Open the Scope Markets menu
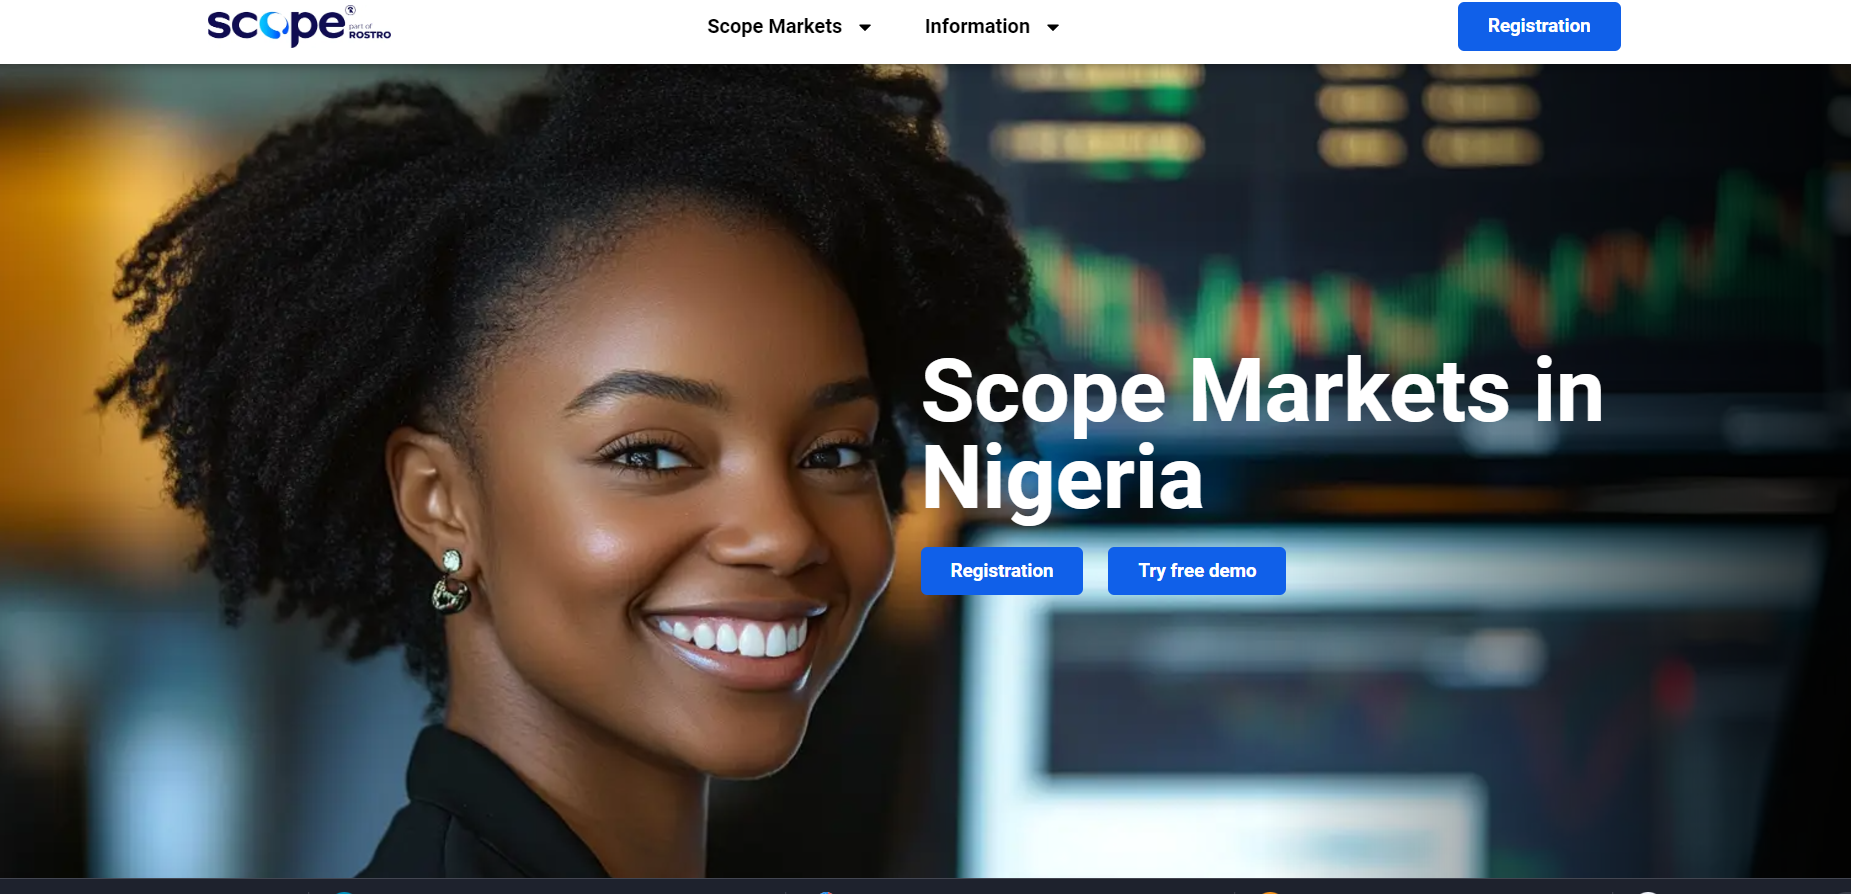 (774, 26)
